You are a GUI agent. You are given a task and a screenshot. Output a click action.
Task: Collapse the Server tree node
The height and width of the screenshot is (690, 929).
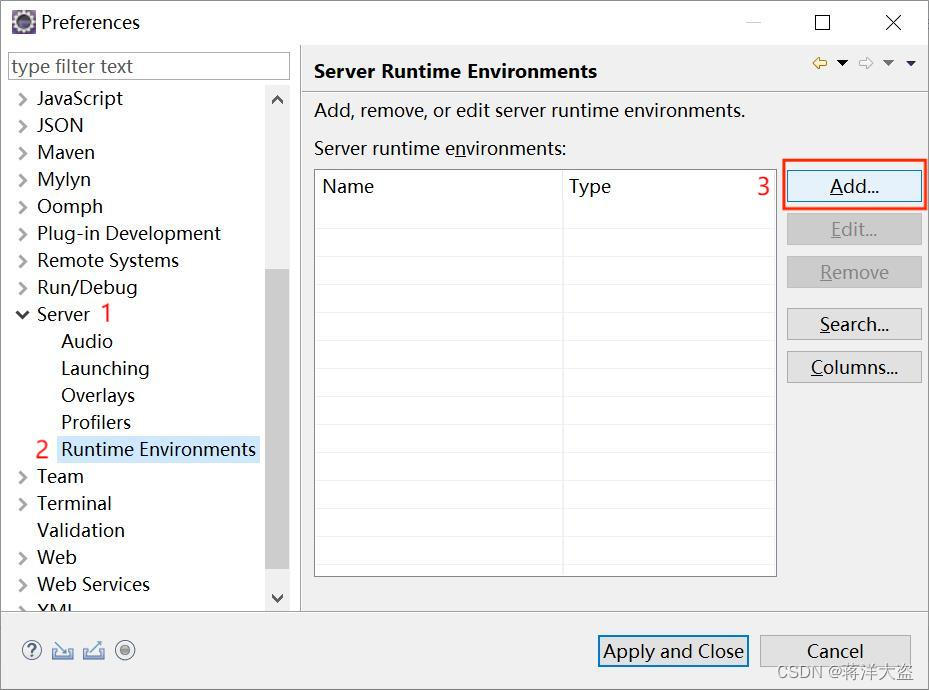point(22,315)
